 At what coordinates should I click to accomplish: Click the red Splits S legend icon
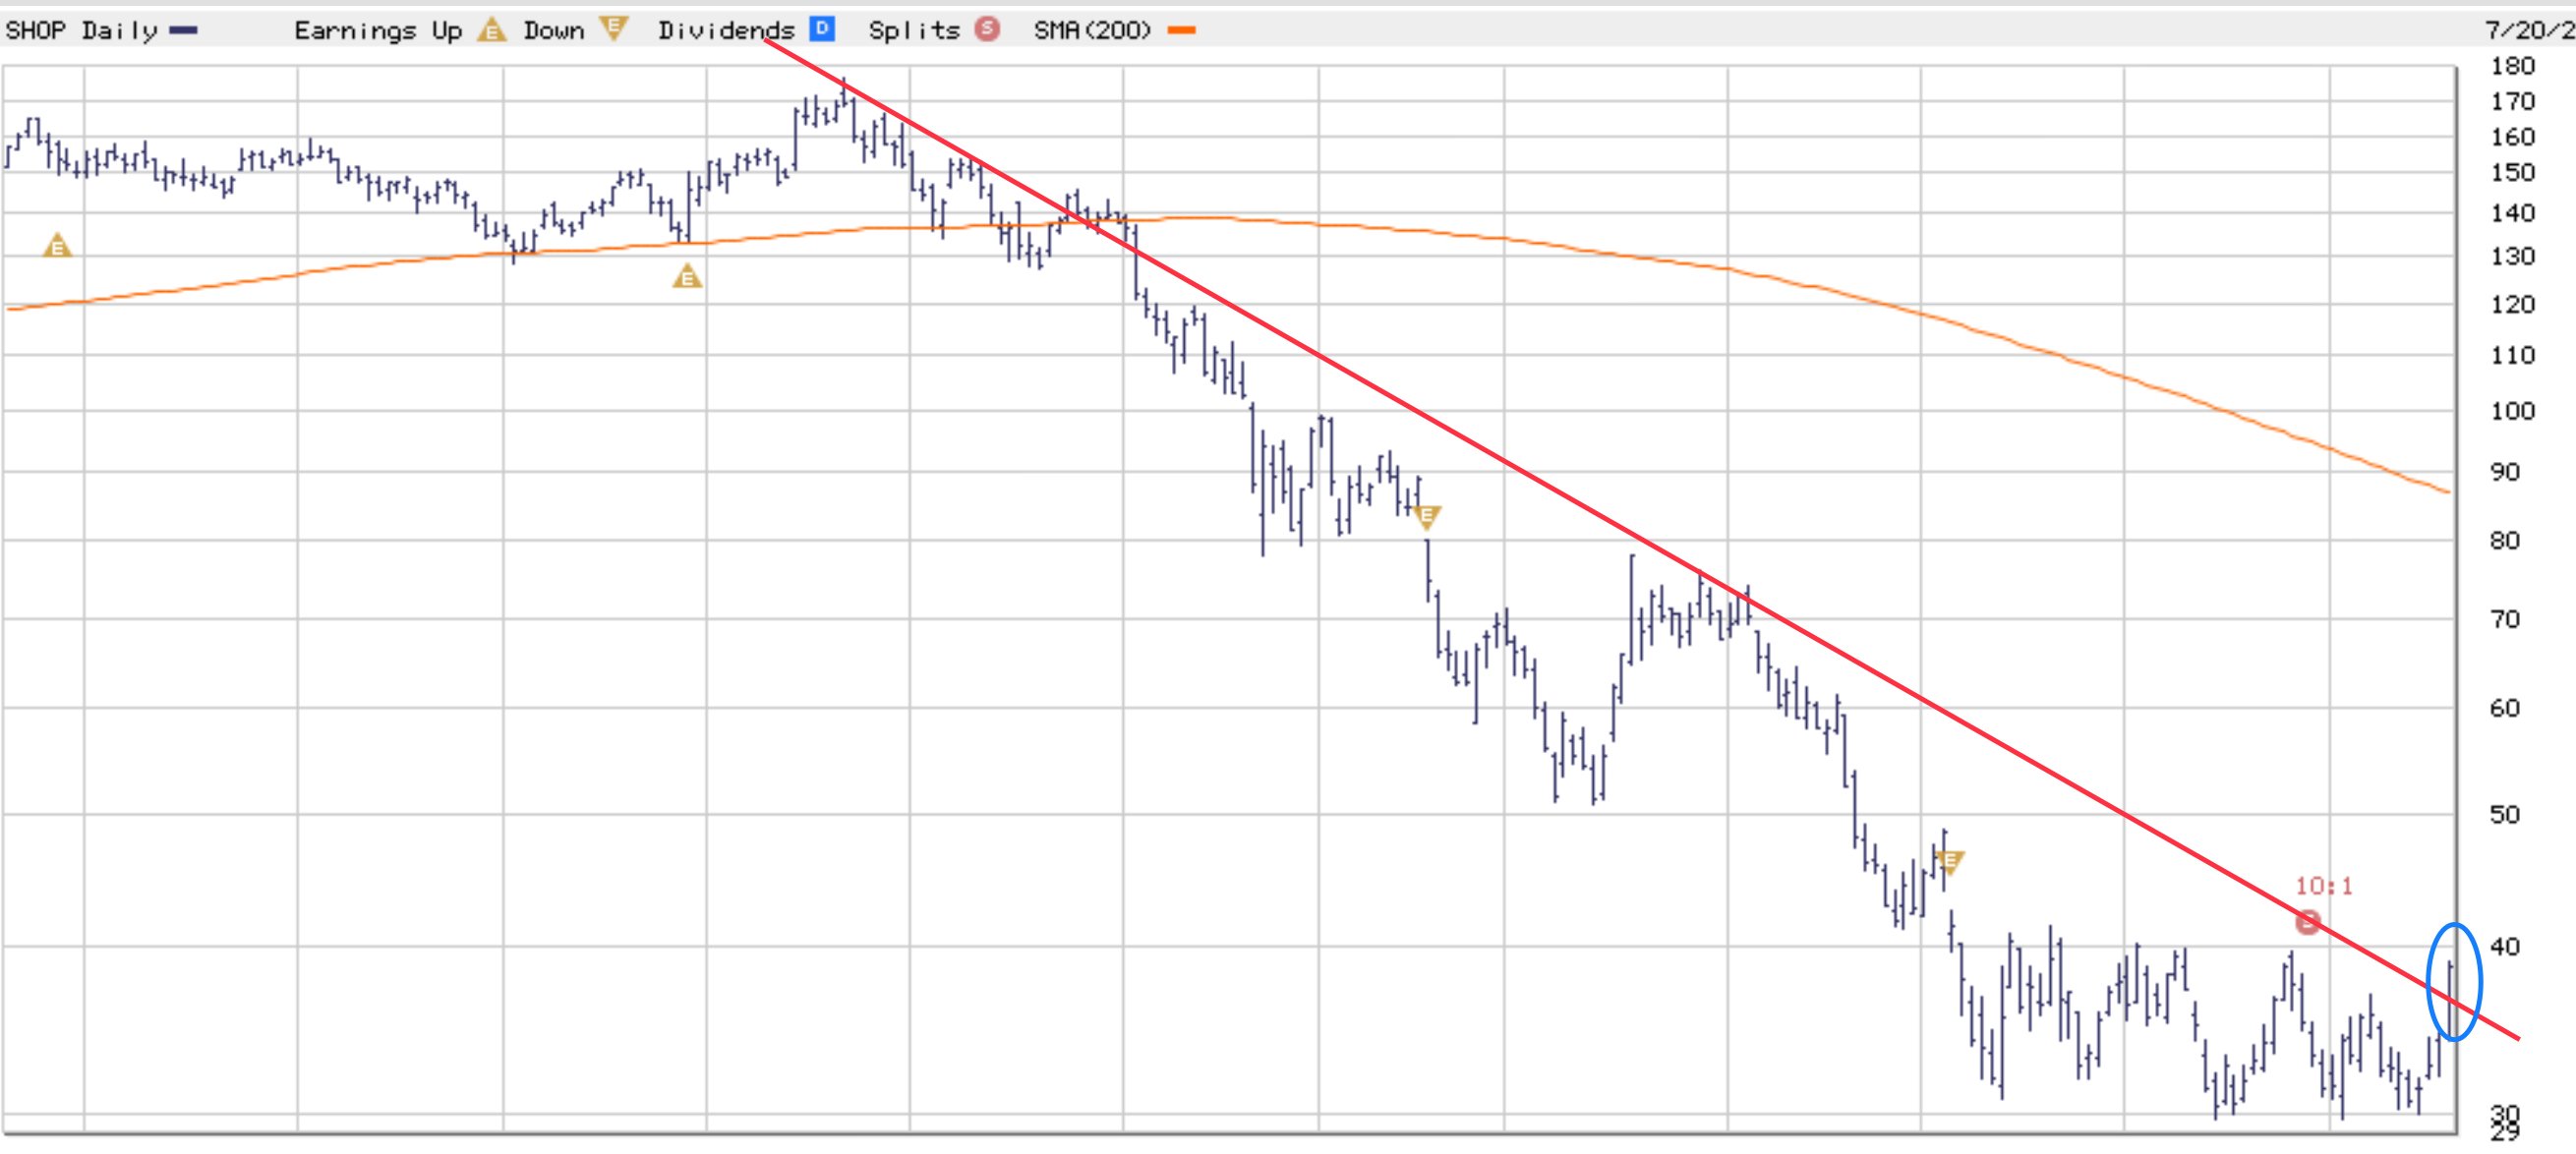(x=987, y=29)
